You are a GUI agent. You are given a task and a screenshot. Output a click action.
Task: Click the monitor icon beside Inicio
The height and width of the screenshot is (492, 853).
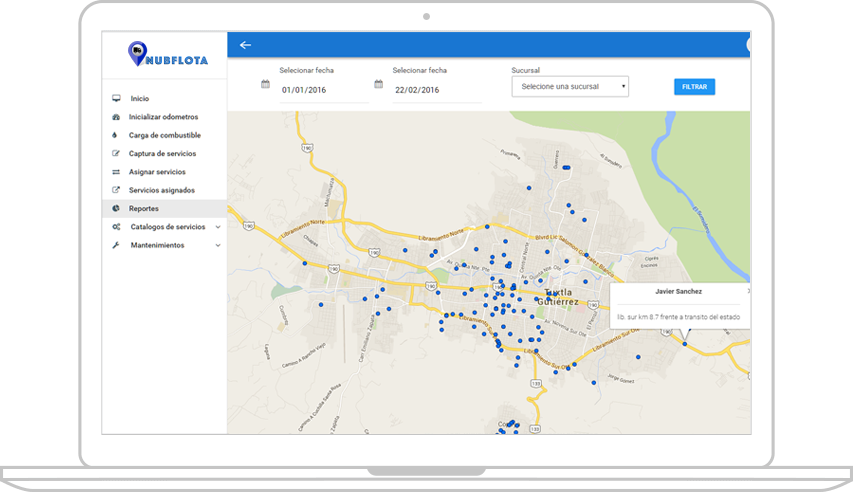click(116, 98)
